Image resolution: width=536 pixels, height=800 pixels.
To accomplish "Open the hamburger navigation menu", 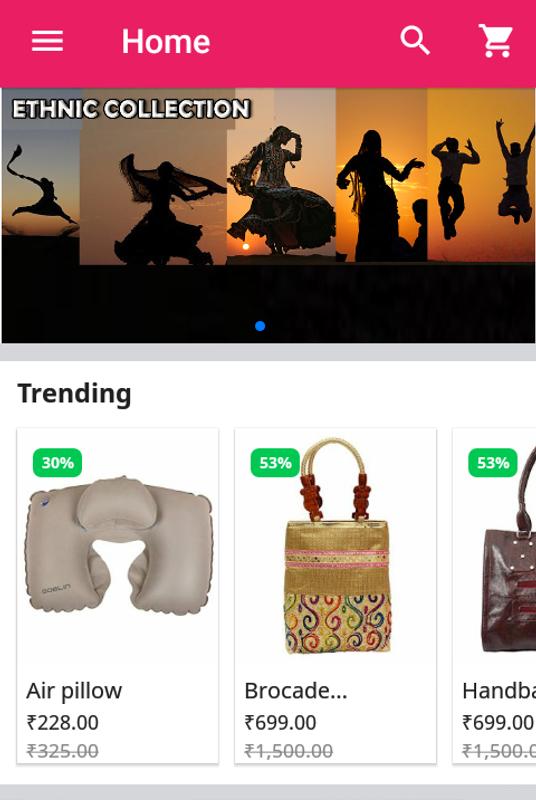I will coord(47,41).
